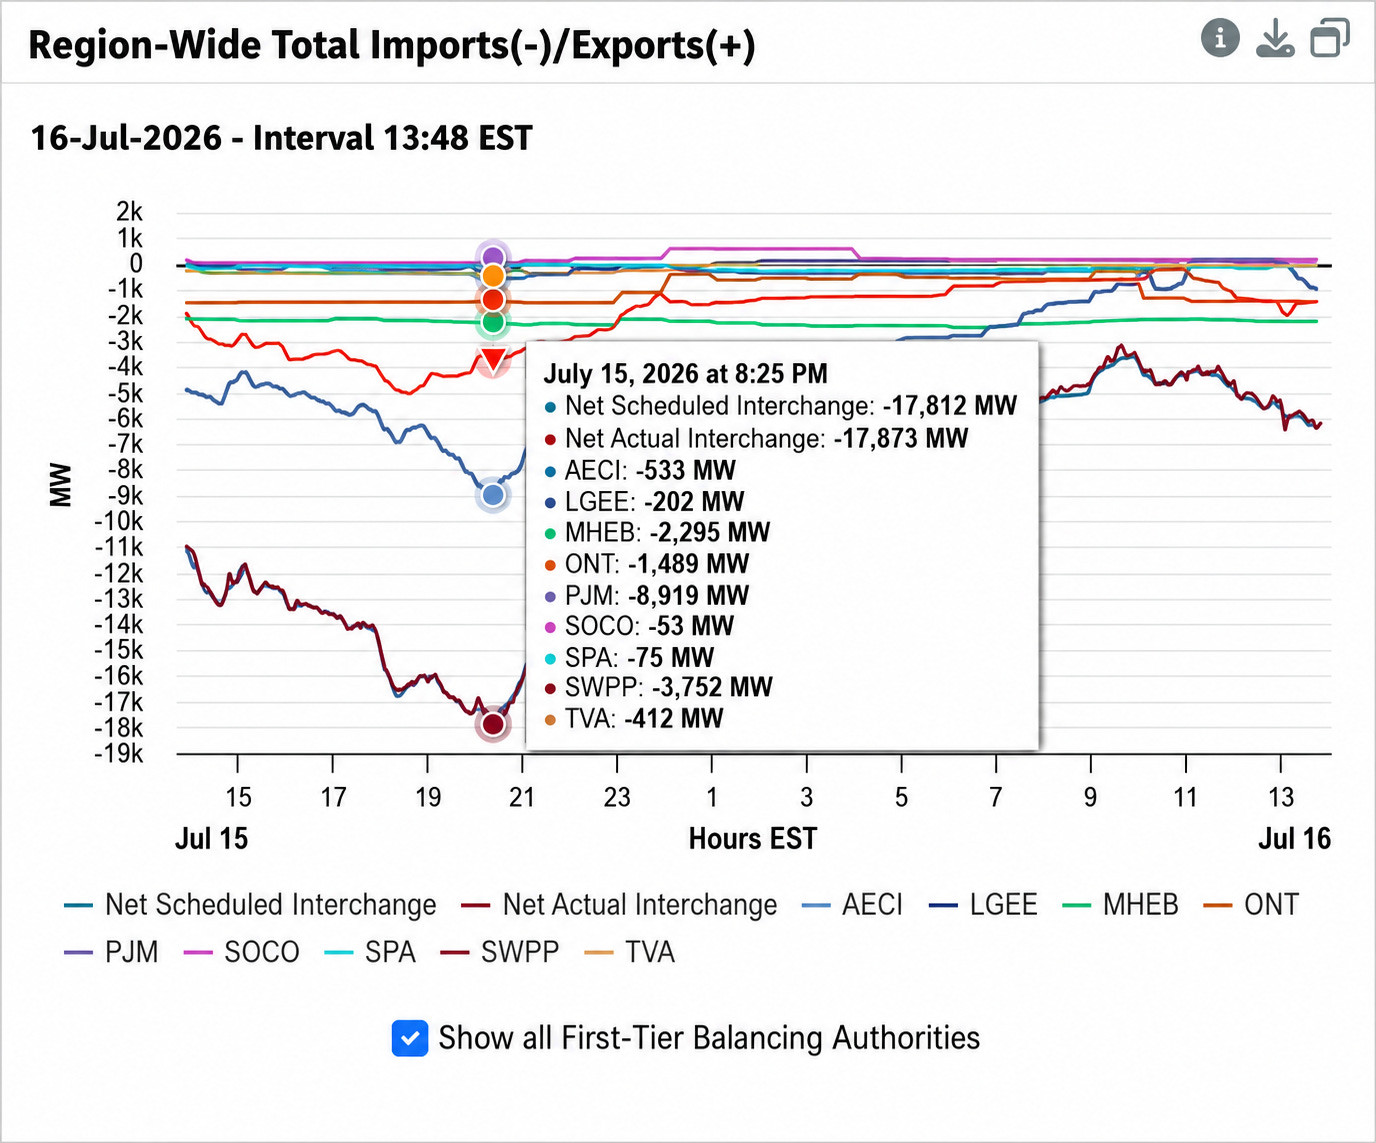Screen dimensions: 1376x1143
Task: Toggle MHEB legend entry
Action: [x=1120, y=905]
